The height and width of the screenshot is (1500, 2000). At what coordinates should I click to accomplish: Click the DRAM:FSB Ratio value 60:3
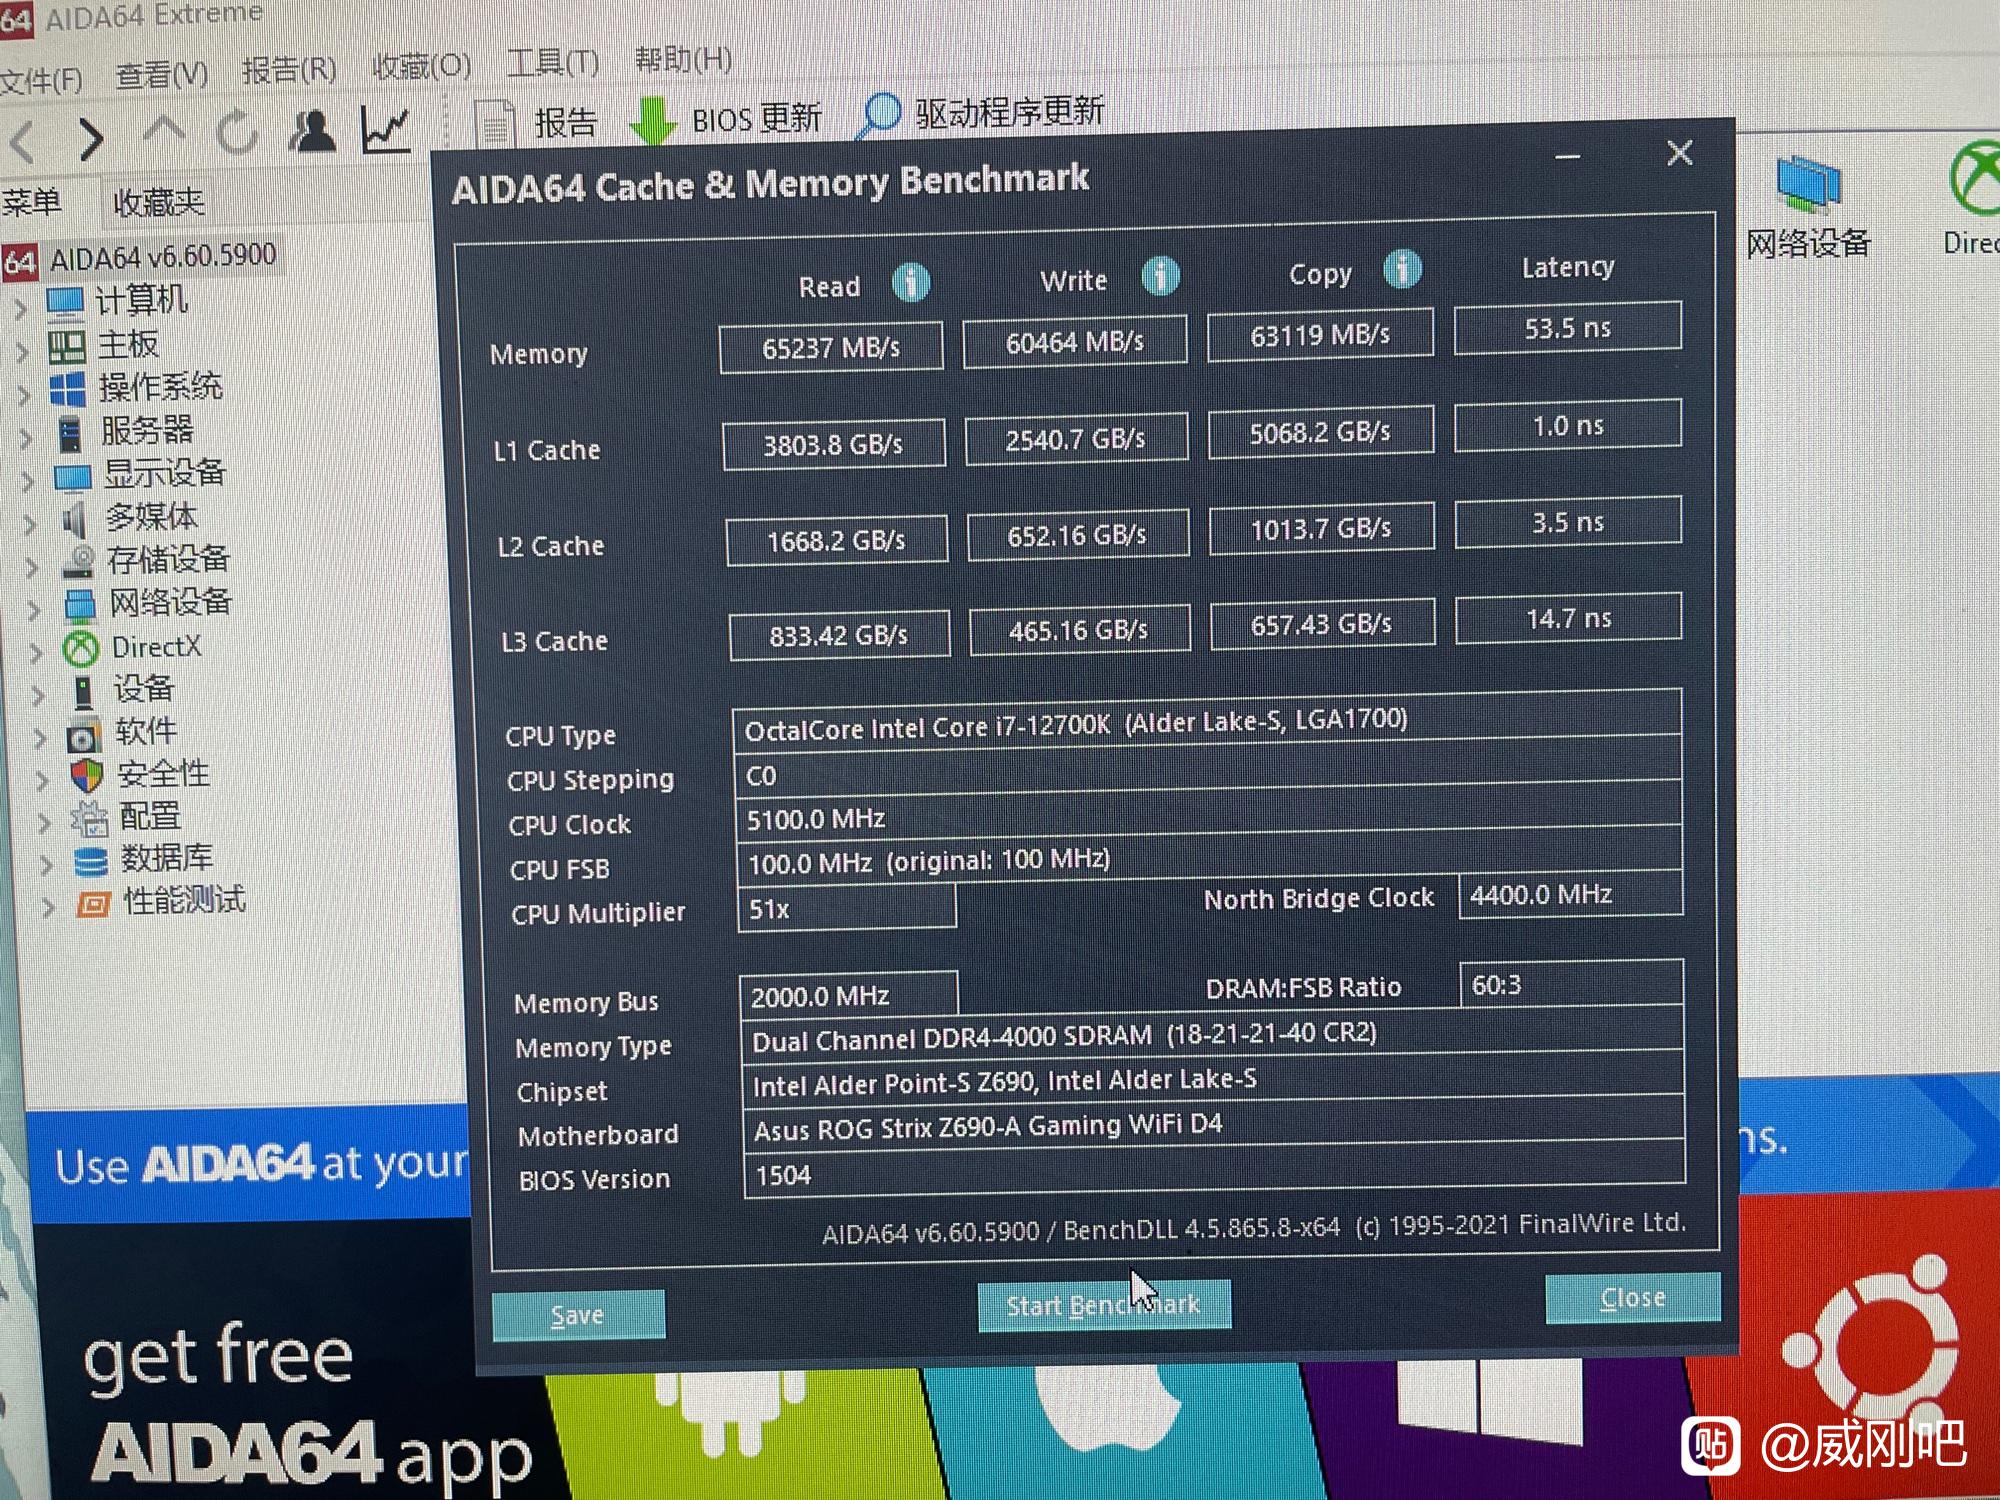(1571, 985)
